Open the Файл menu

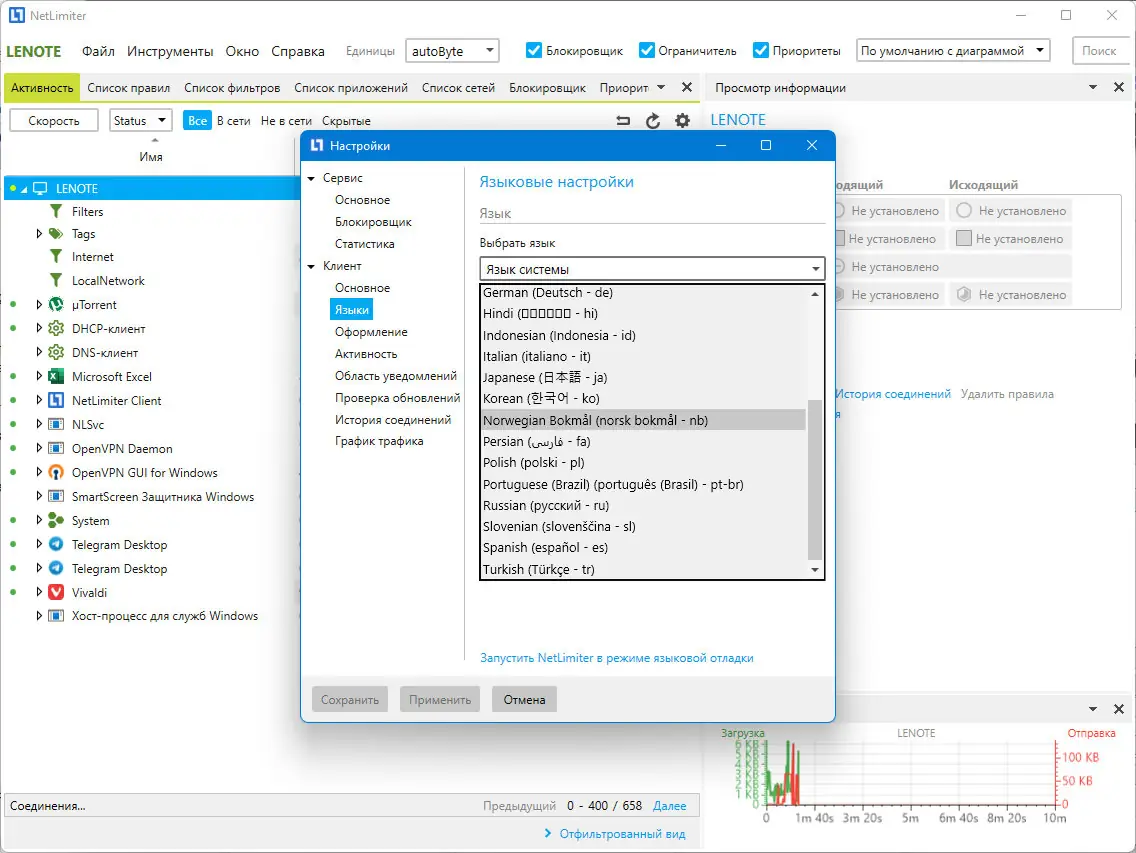pos(98,51)
